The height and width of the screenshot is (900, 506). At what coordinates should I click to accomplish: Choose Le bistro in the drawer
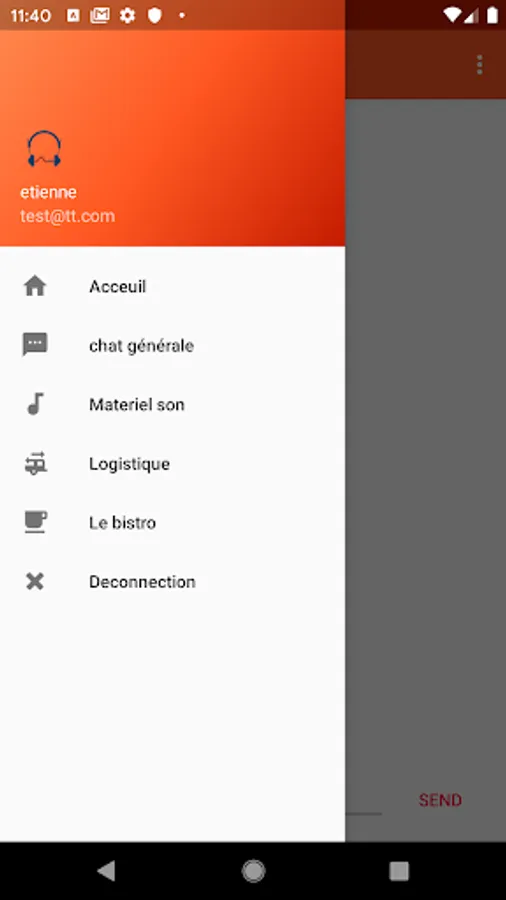172,522
